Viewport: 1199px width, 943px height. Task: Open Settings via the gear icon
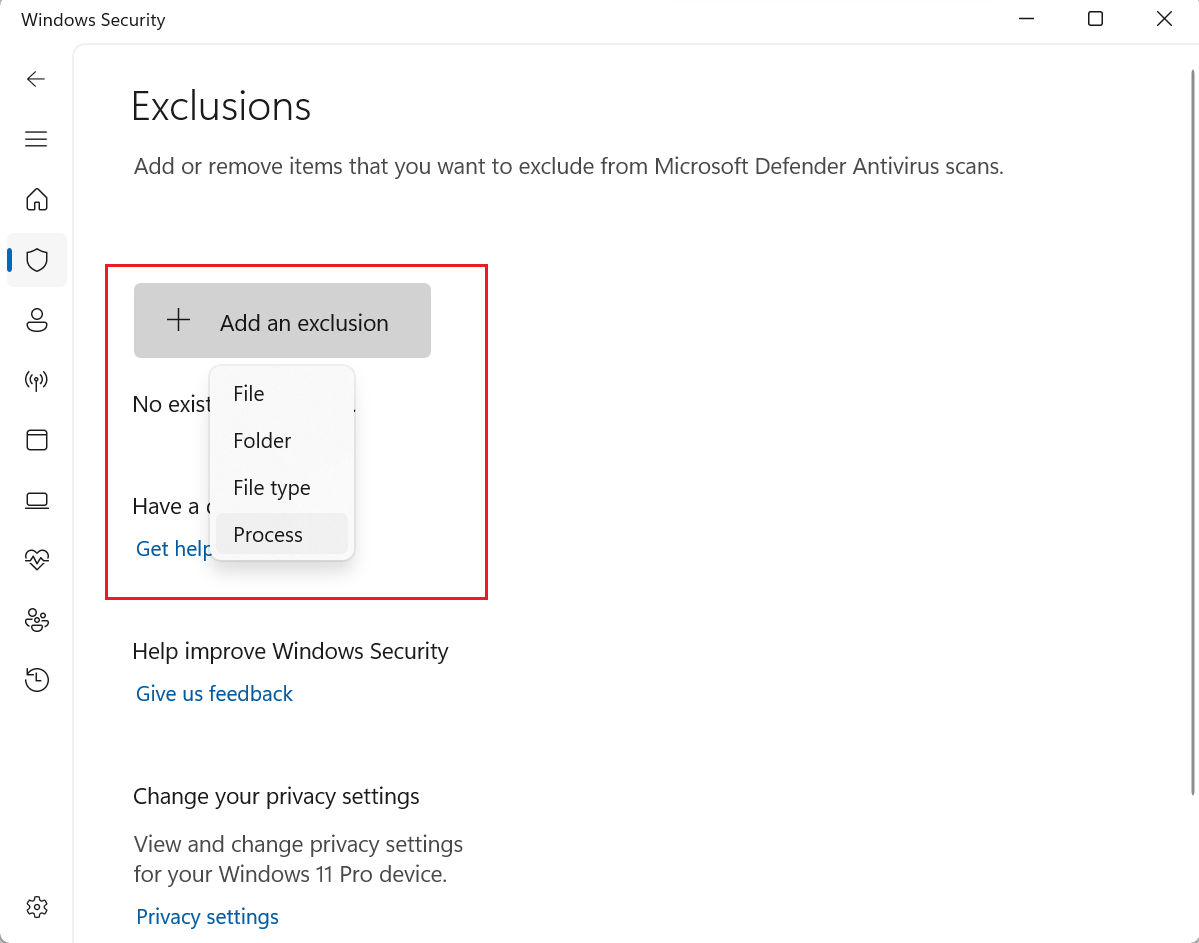(36, 907)
